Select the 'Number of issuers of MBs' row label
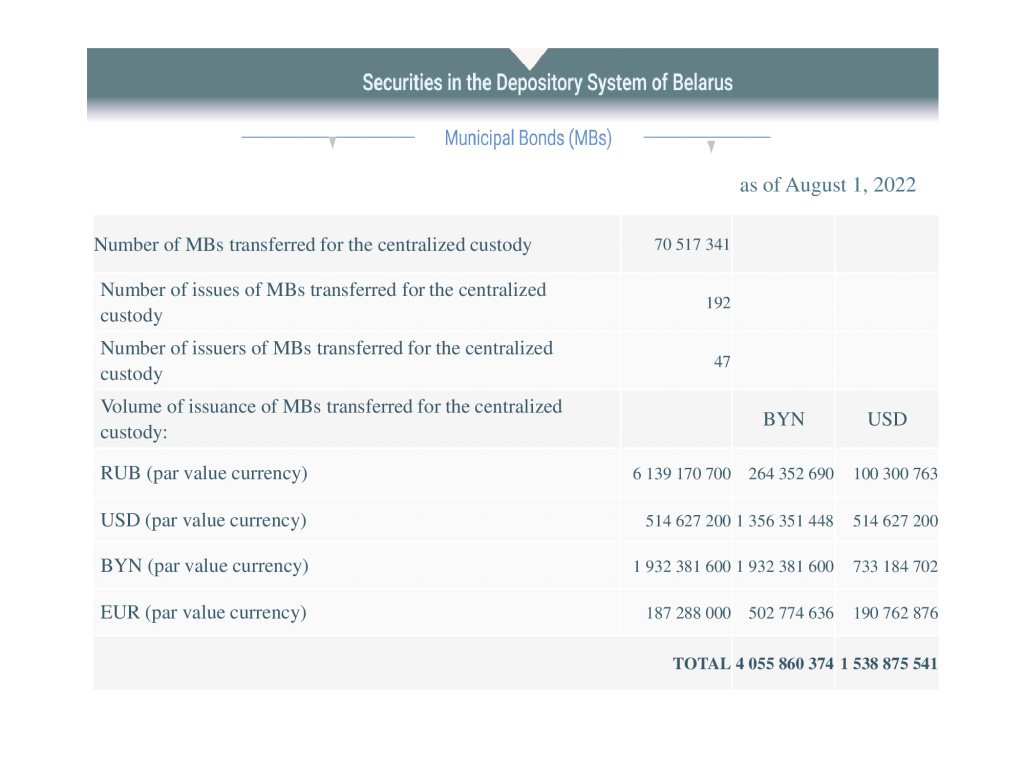This screenshot has height=768, width=1024. (327, 360)
